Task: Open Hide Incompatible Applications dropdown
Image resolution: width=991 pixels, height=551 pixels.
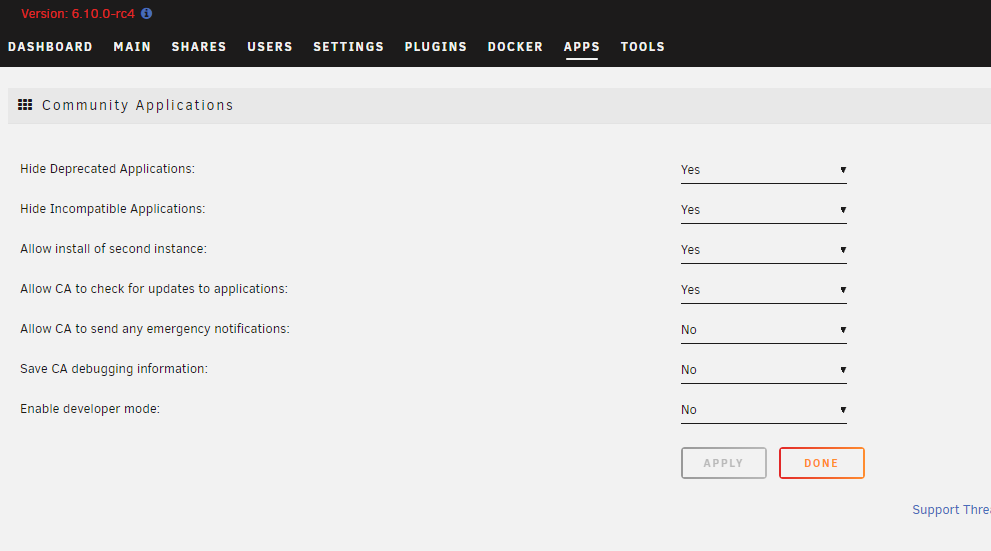Action: [x=763, y=210]
